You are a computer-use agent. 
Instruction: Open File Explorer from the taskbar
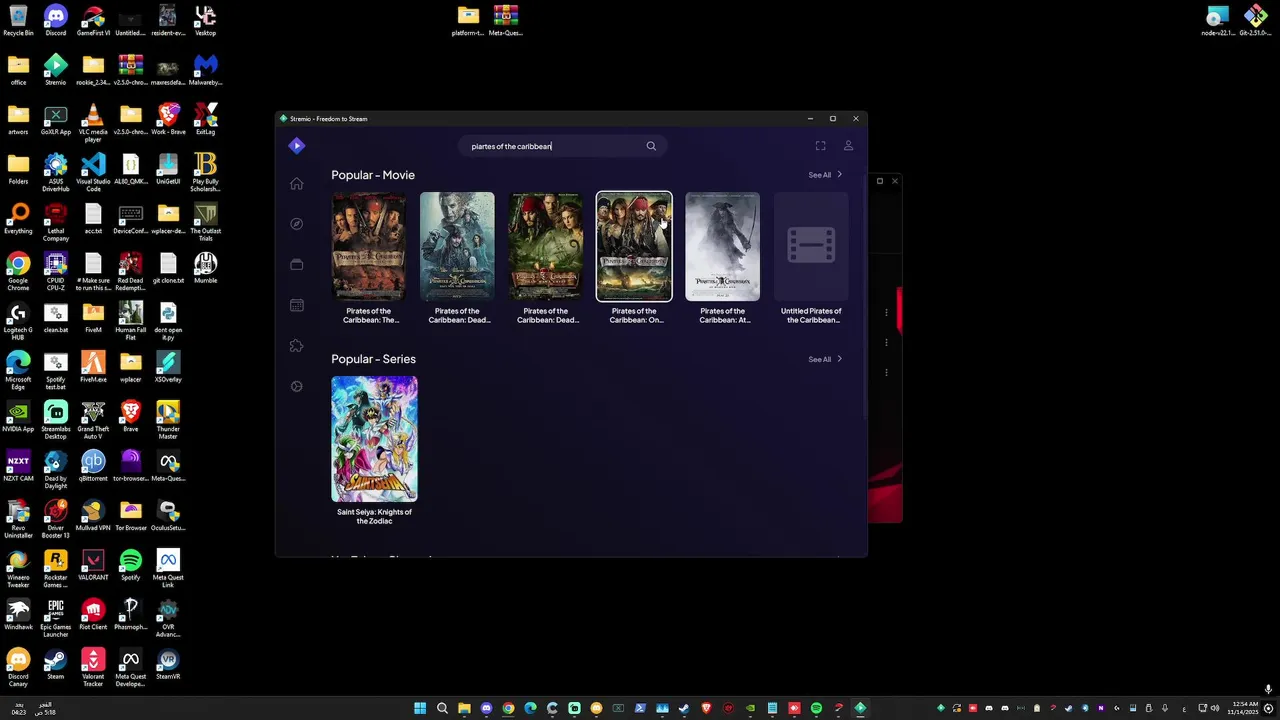point(464,708)
